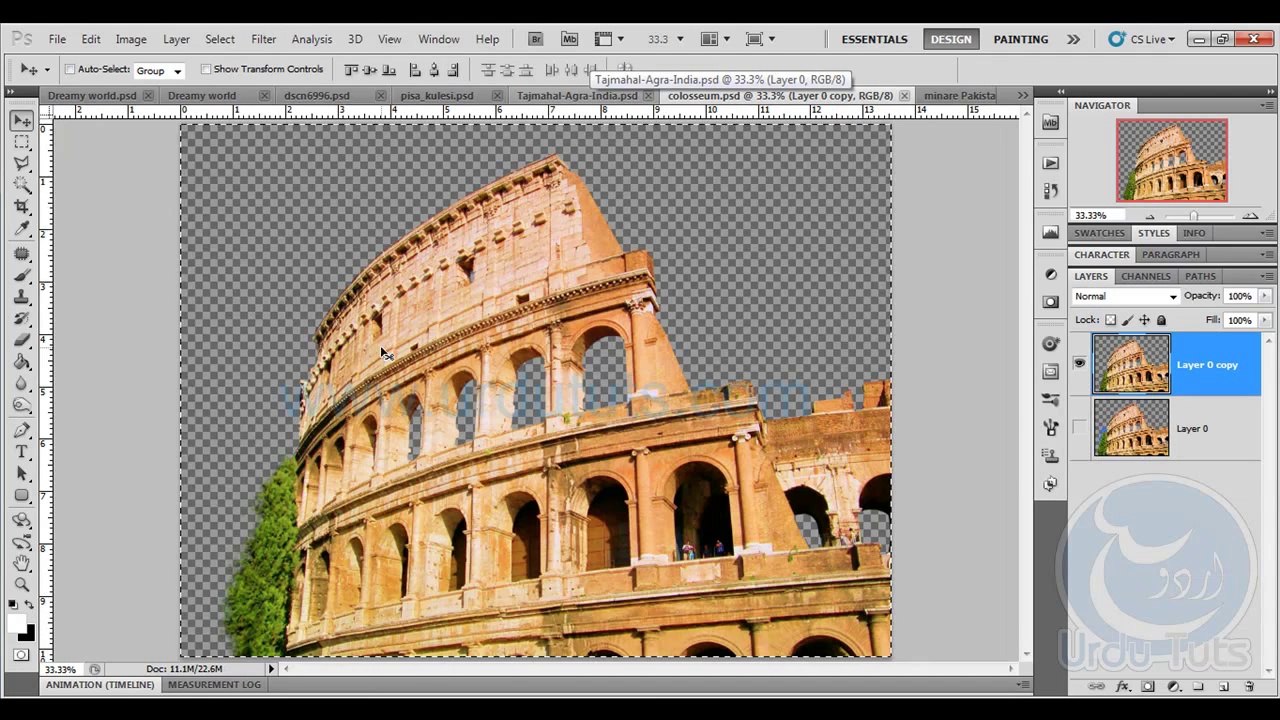Open the blend mode Normal dropdown
Screen dimensions: 1280x720
pyautogui.click(x=1125, y=296)
